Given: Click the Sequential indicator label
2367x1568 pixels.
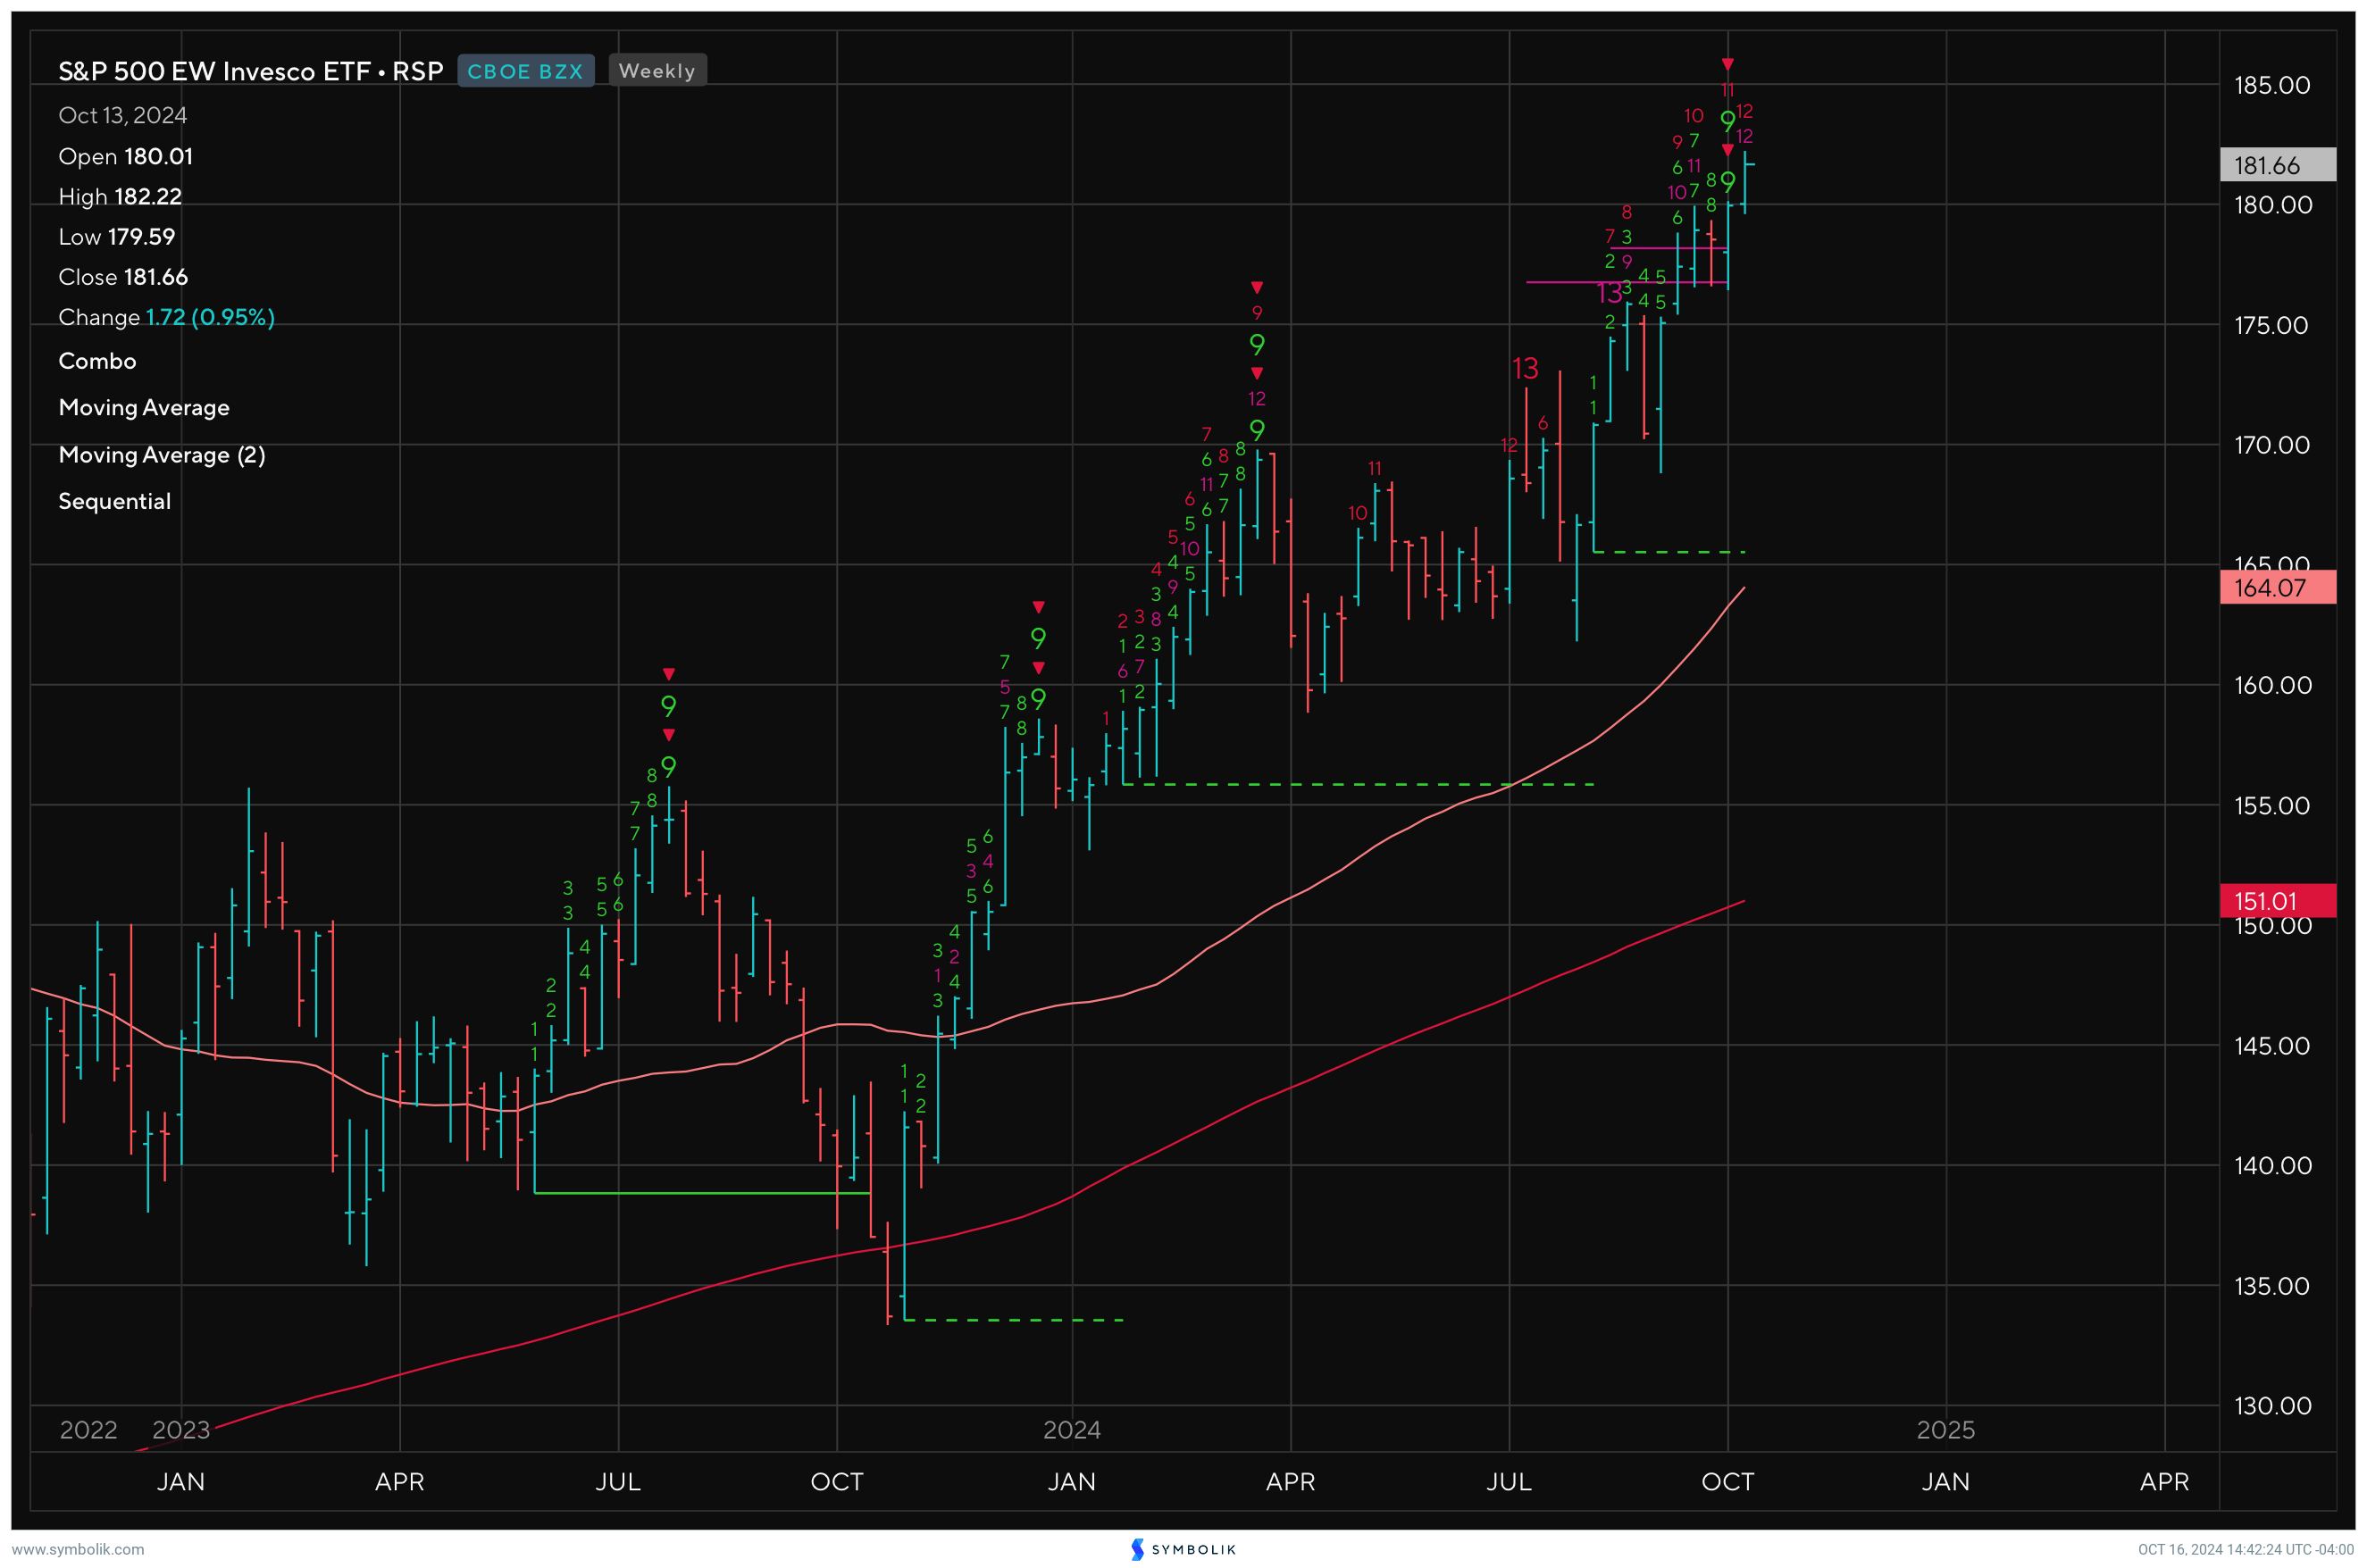Looking at the screenshot, I should pos(114,501).
